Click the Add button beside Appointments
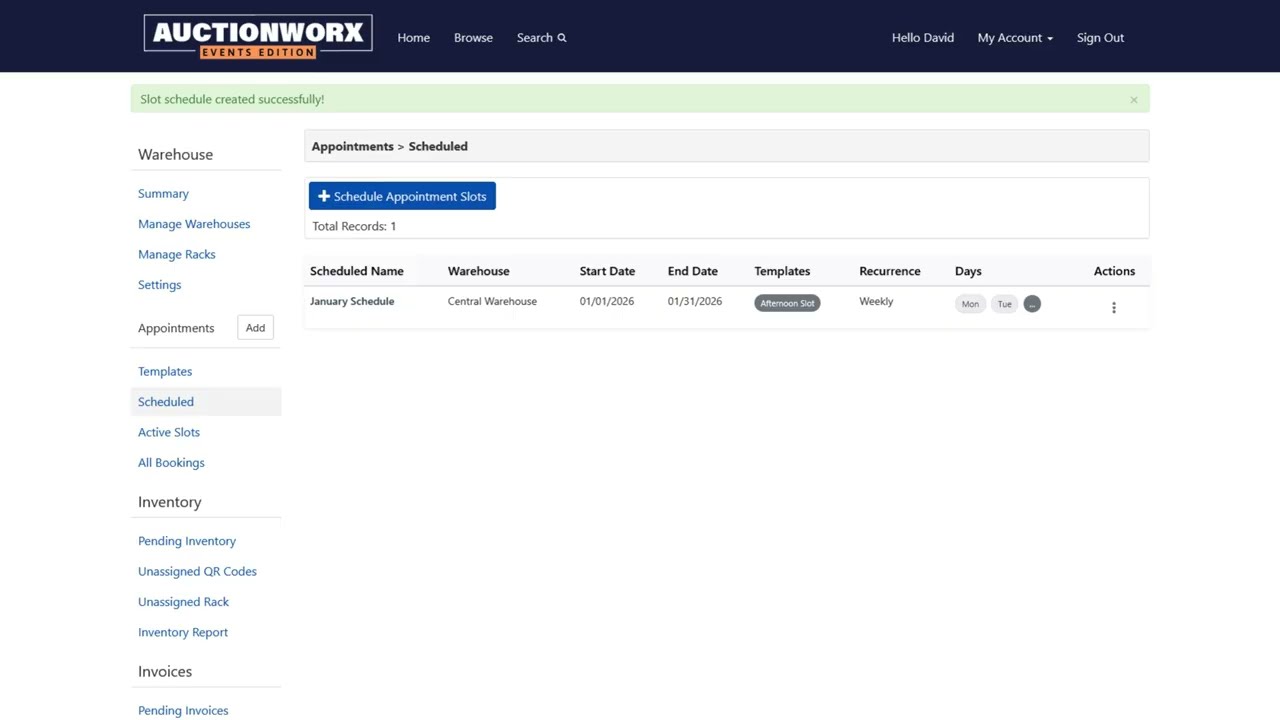This screenshot has height=720, width=1280. [255, 328]
